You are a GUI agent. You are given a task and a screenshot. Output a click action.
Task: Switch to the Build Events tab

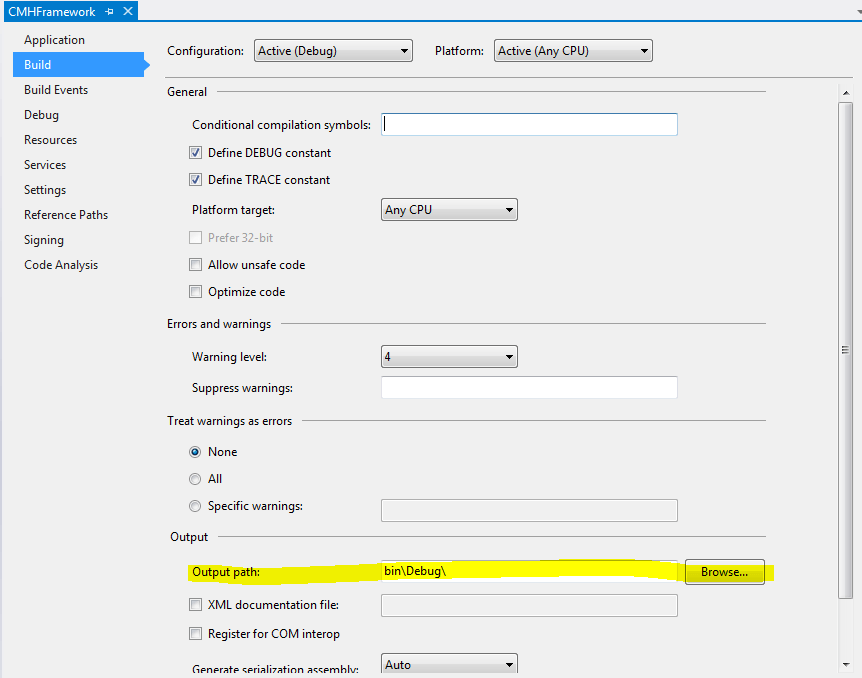56,90
